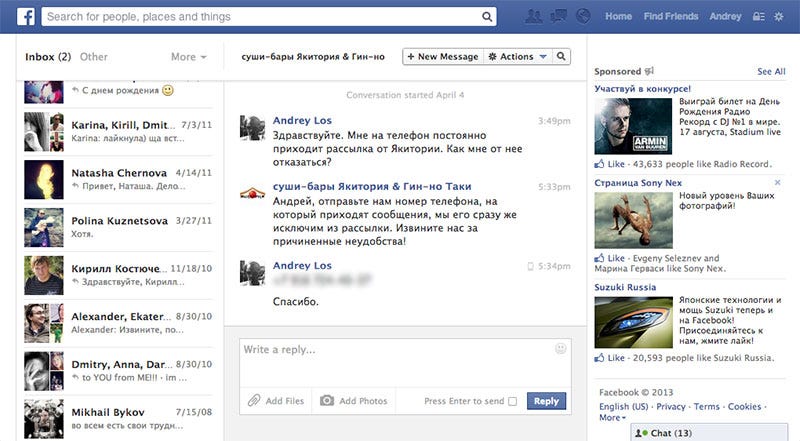
Task: Click Natasha Chernova avatar thumbnail
Action: (44, 180)
